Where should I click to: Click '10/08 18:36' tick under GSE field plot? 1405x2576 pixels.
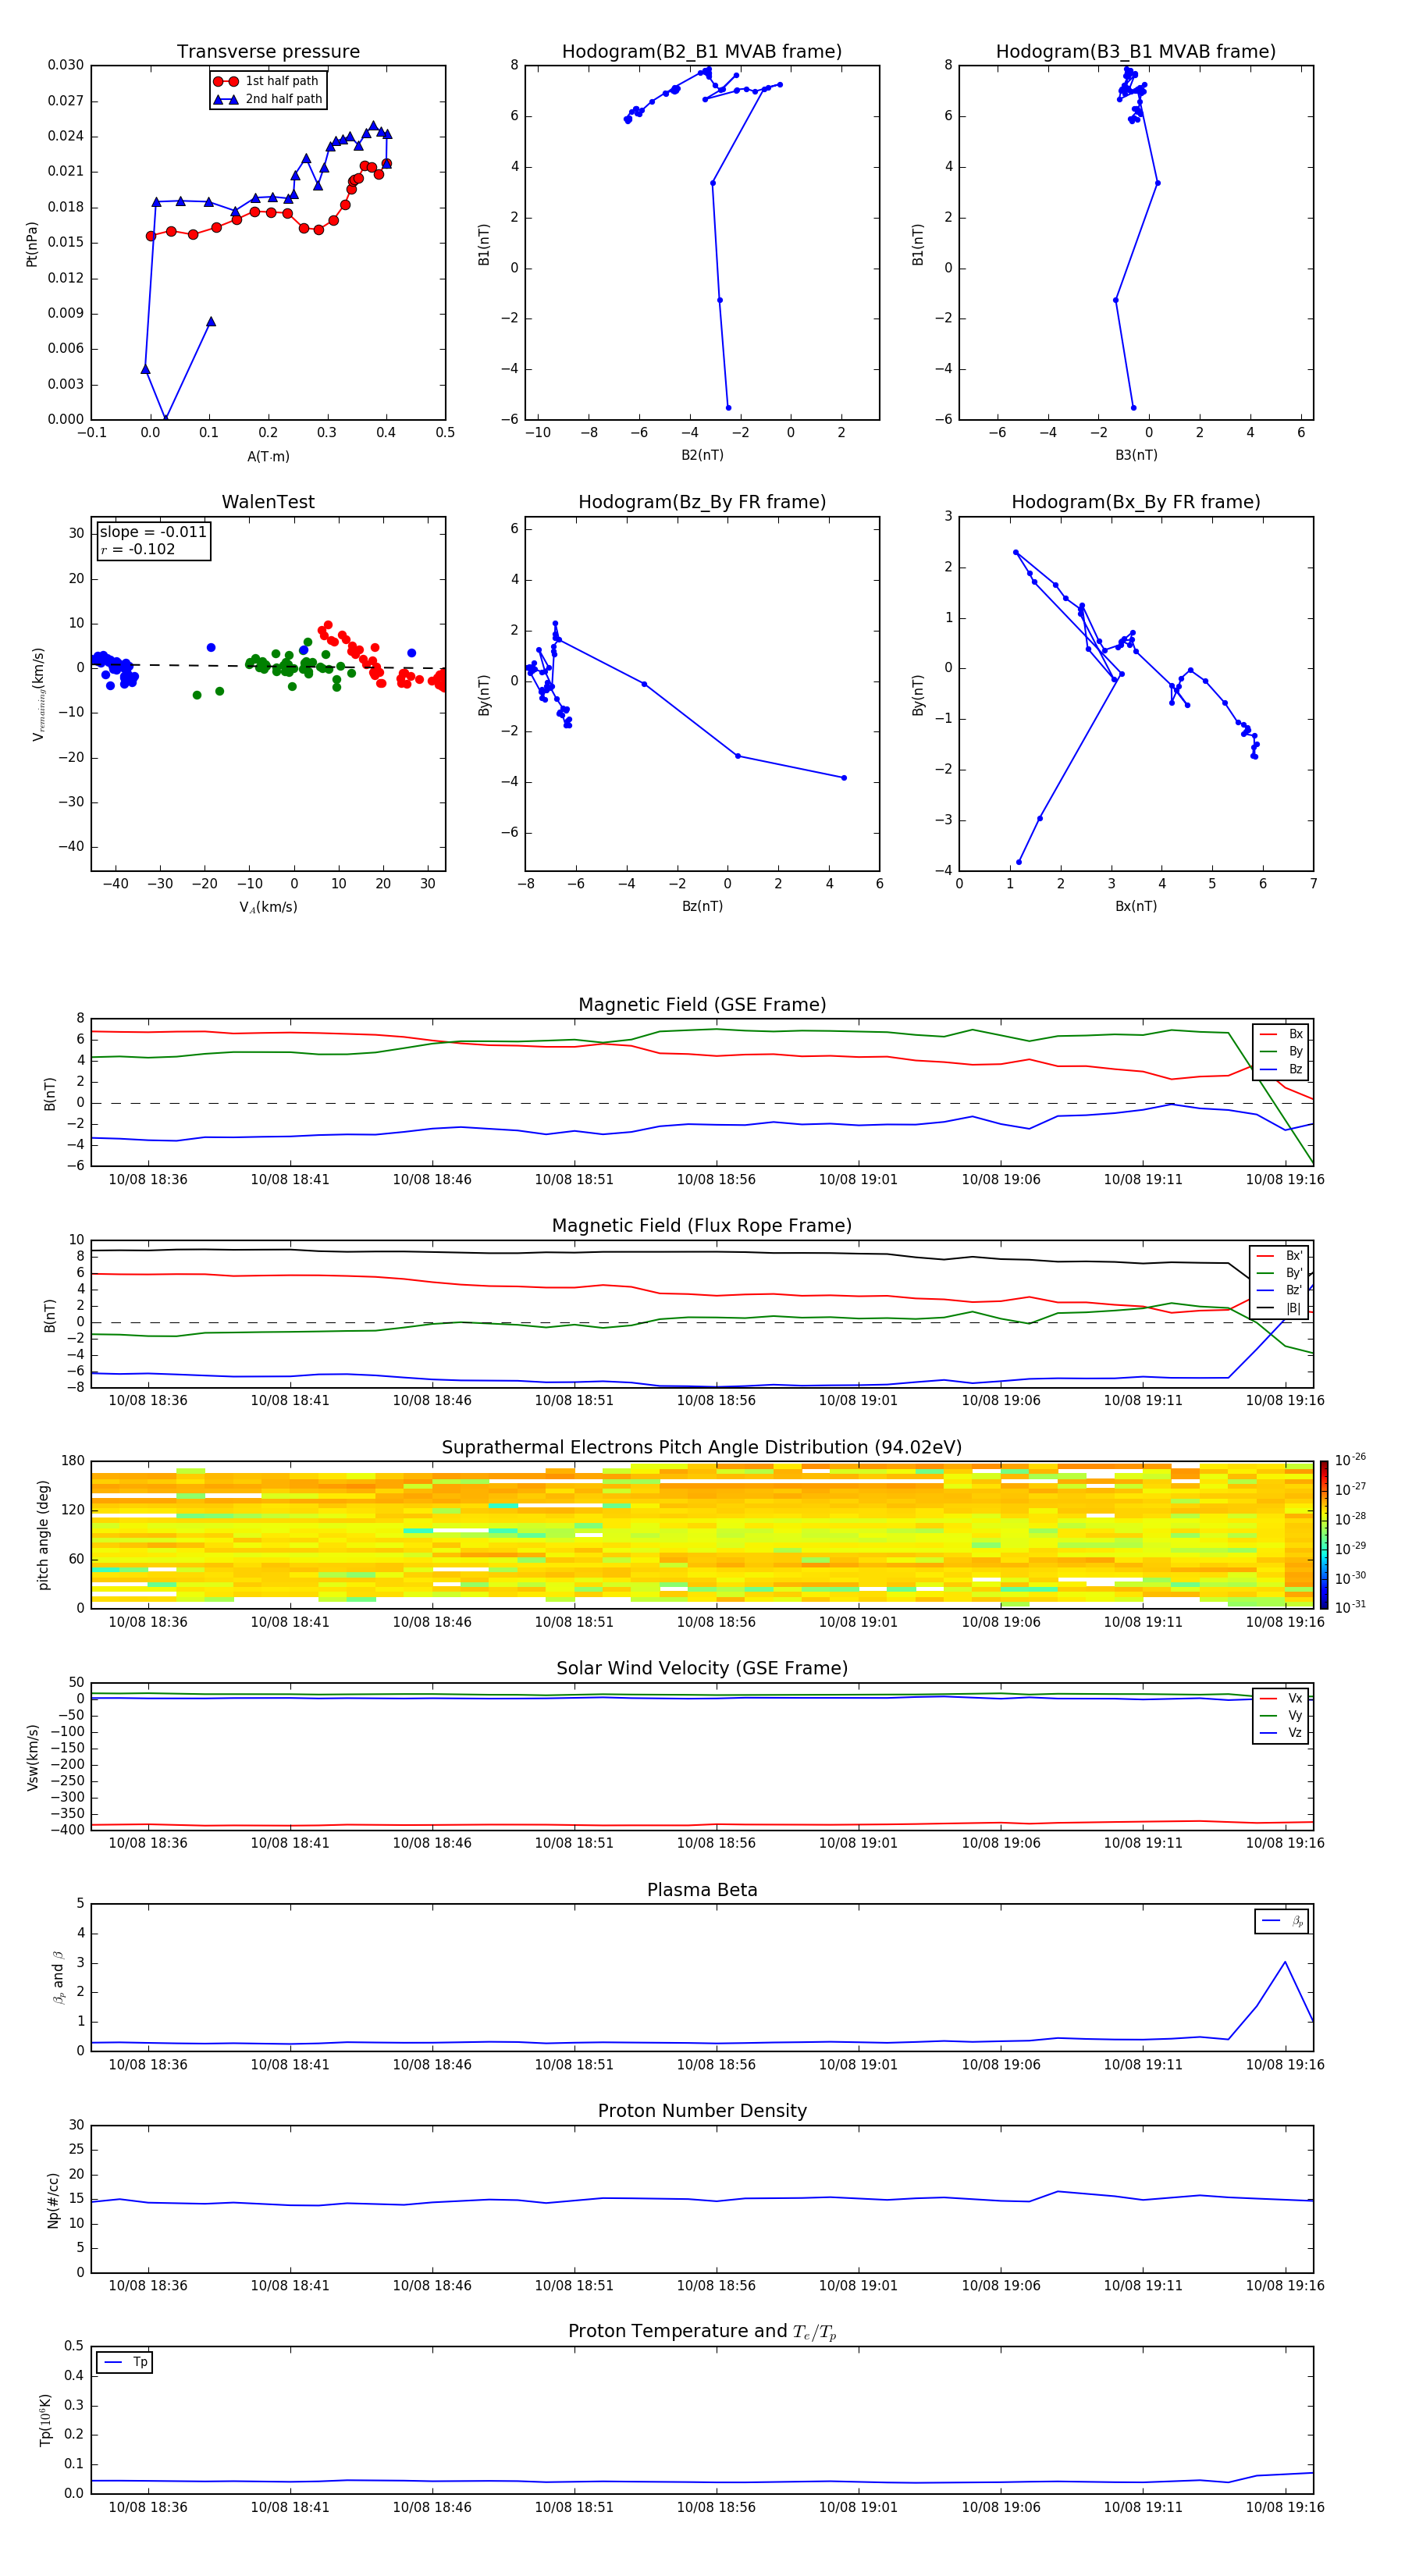(x=148, y=1180)
